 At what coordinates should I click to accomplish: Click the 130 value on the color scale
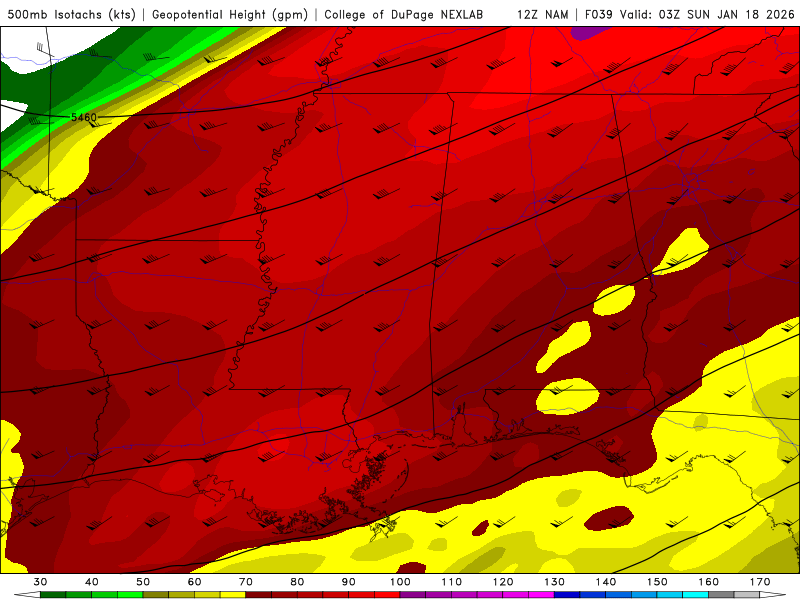tap(555, 582)
